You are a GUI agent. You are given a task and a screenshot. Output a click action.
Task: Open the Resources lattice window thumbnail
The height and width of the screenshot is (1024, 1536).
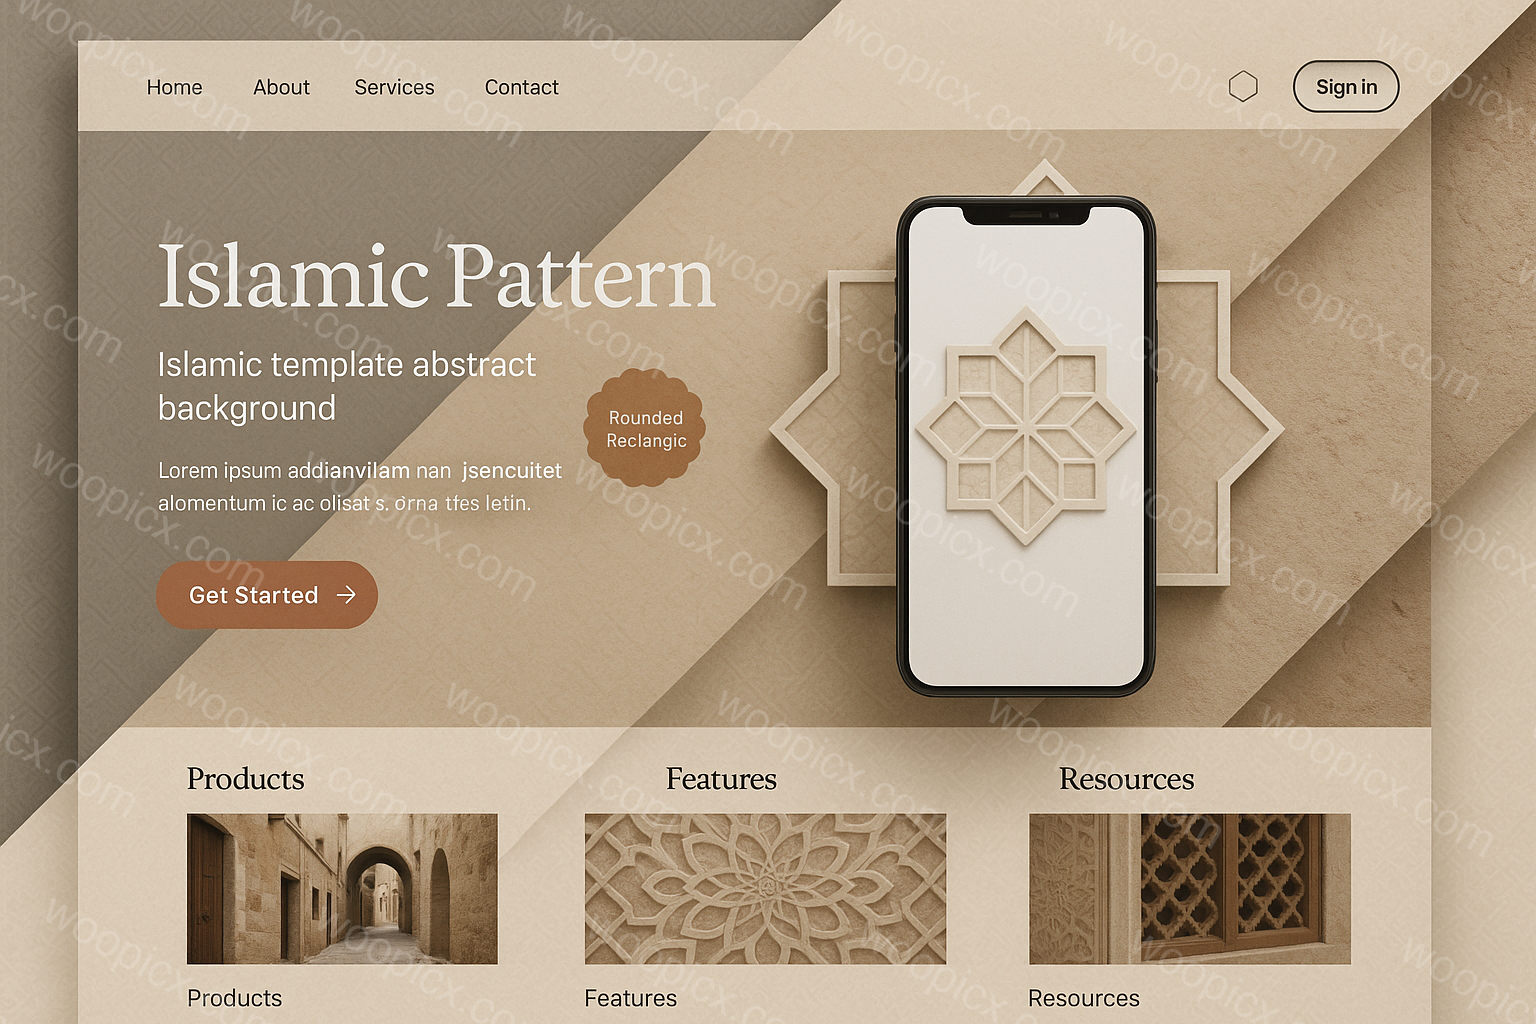pos(1190,889)
